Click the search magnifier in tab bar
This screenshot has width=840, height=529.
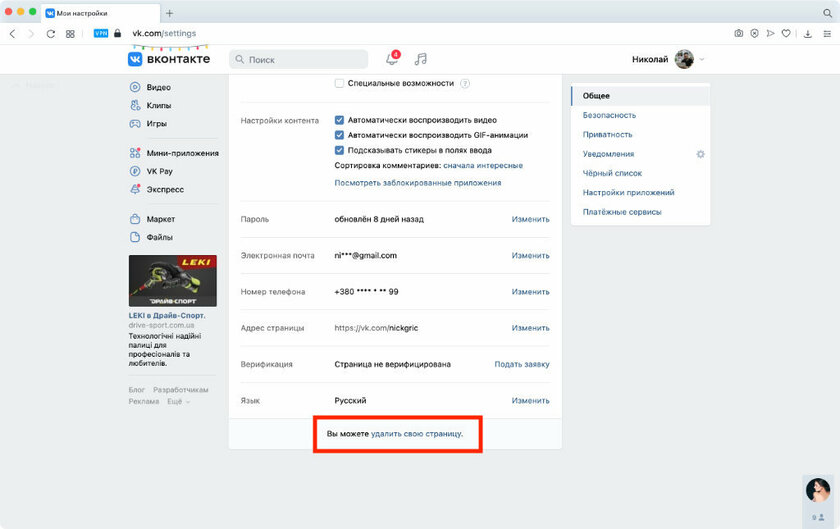828,13
